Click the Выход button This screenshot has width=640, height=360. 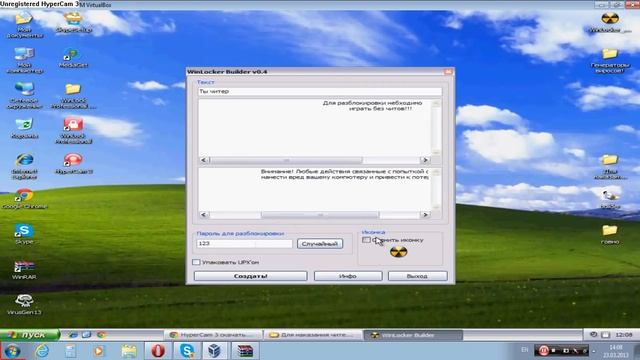[x=417, y=276]
